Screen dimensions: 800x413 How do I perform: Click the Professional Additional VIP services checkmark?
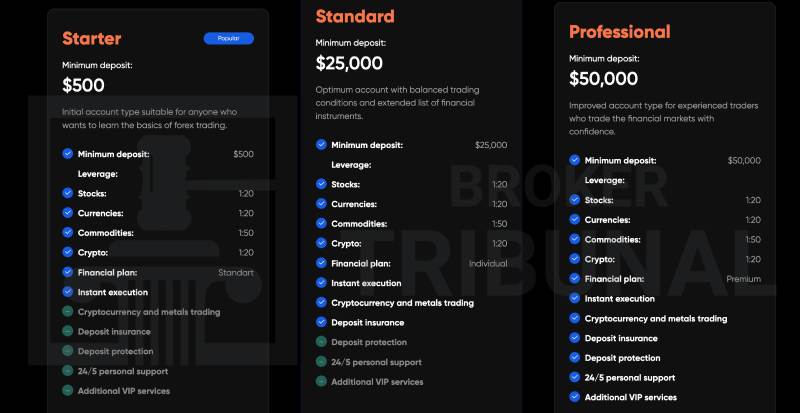pyautogui.click(x=575, y=397)
